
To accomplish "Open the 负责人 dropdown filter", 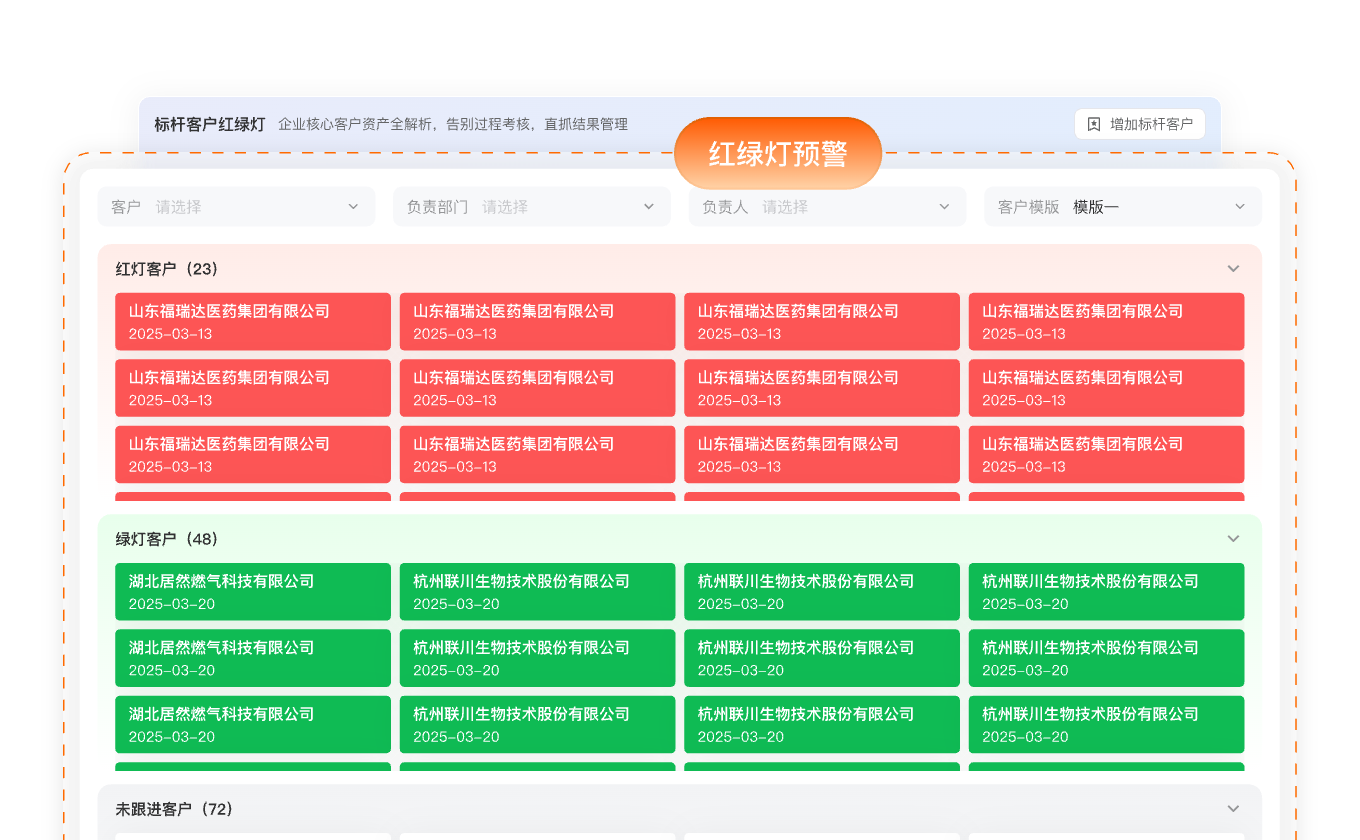I will [827, 207].
